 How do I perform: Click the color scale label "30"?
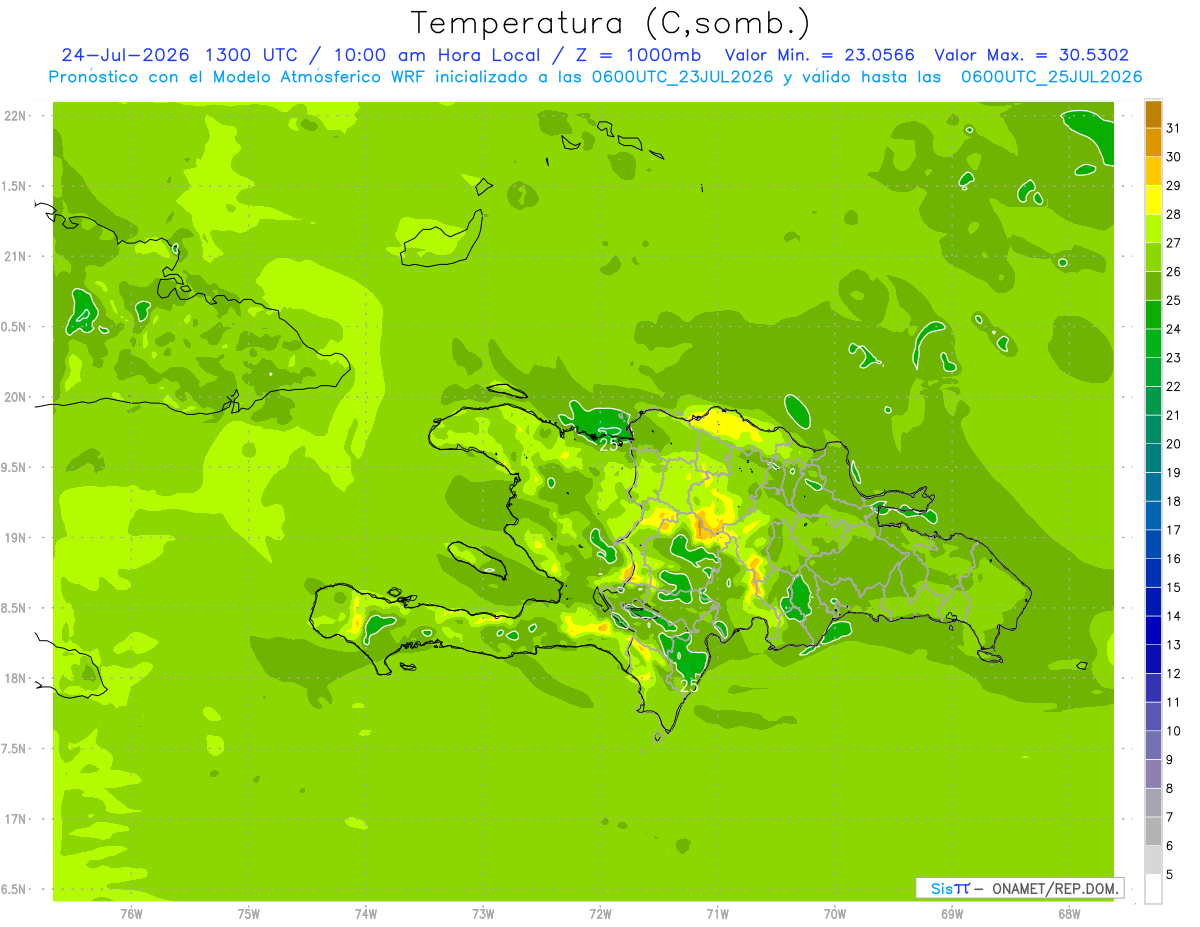[x=1173, y=157]
